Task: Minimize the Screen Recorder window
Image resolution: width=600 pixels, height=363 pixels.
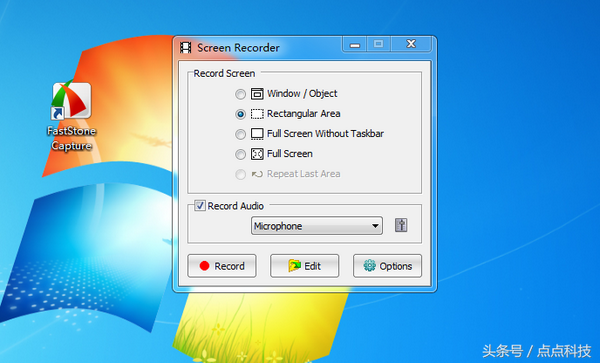Action: tap(355, 44)
